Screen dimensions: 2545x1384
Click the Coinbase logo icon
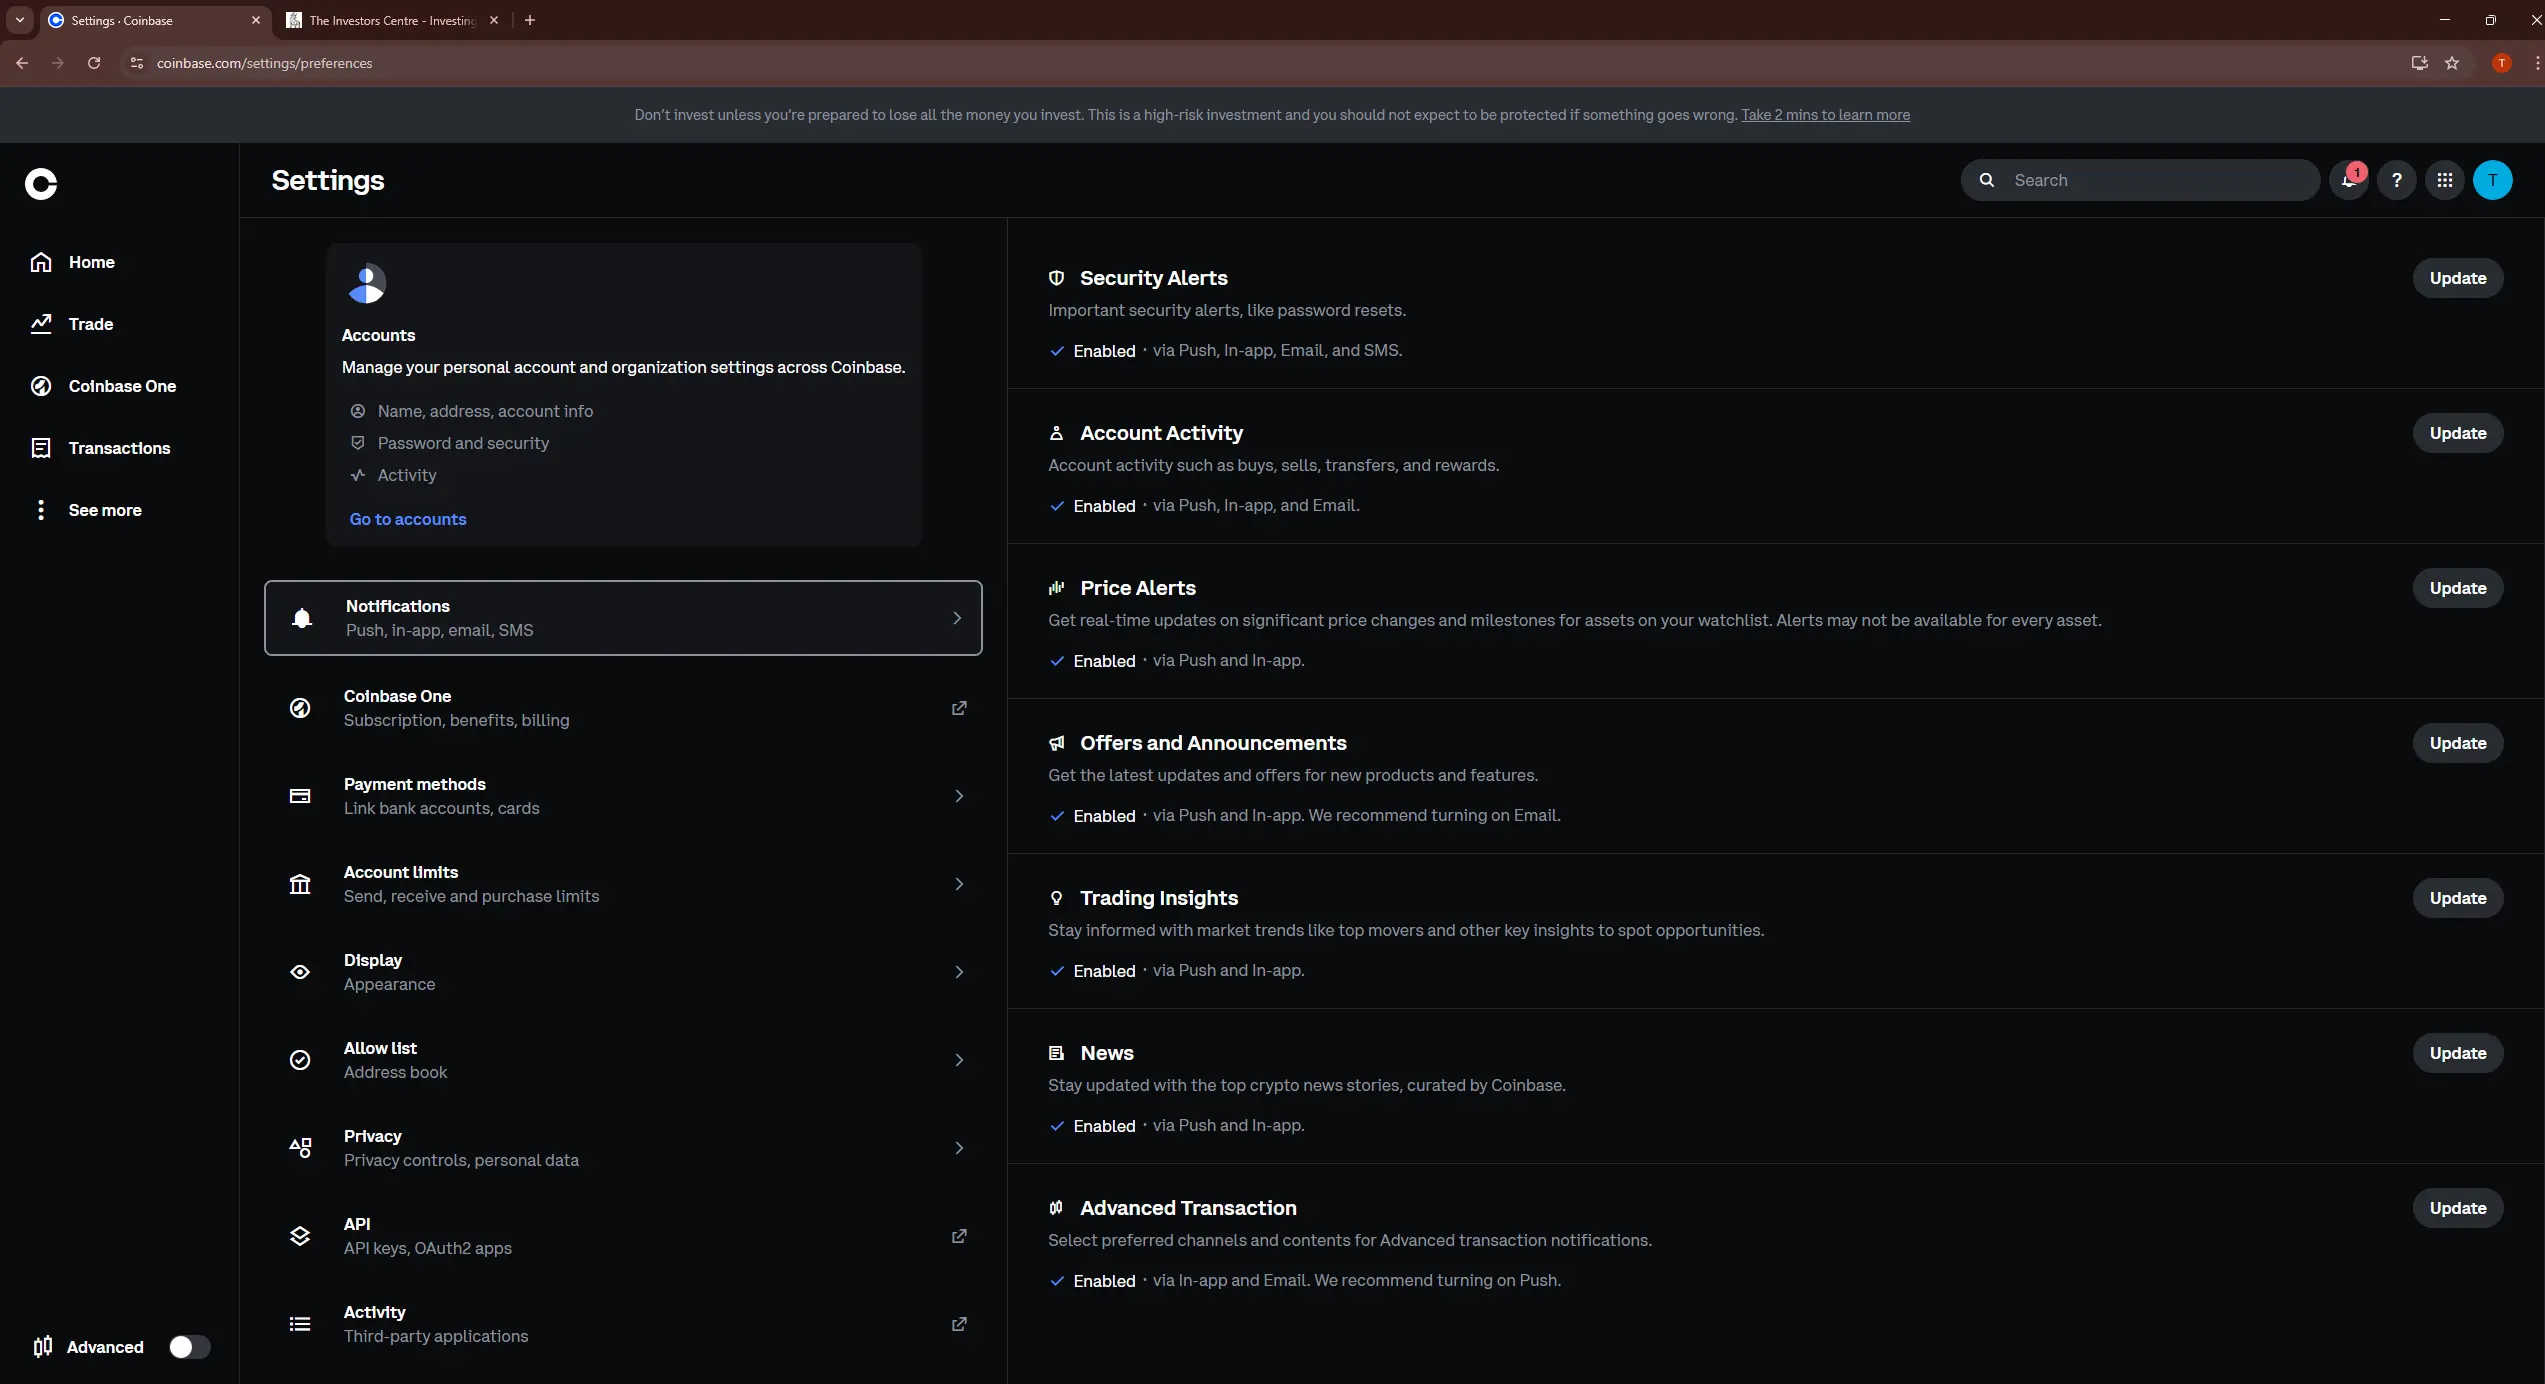[x=41, y=184]
